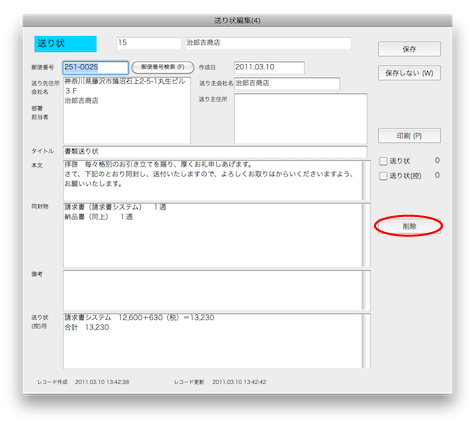The width and height of the screenshot is (475, 425).
Task: Click the 同封物 area vertical scrollbar
Action: click(x=366, y=235)
